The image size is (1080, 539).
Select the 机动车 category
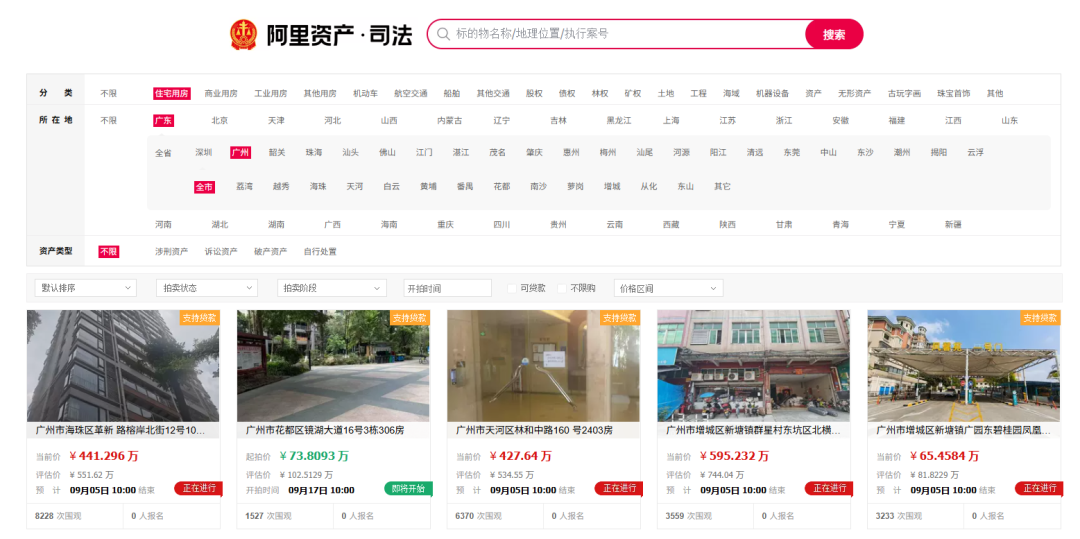tap(366, 94)
